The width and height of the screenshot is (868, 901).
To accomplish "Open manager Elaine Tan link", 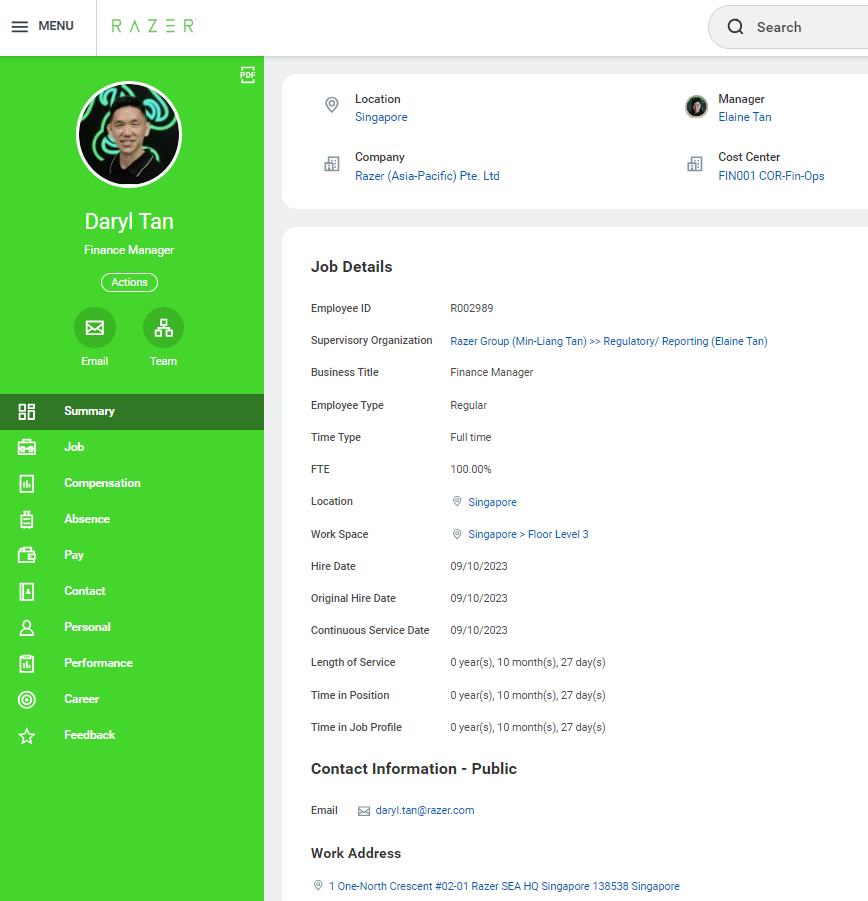I will pyautogui.click(x=744, y=117).
